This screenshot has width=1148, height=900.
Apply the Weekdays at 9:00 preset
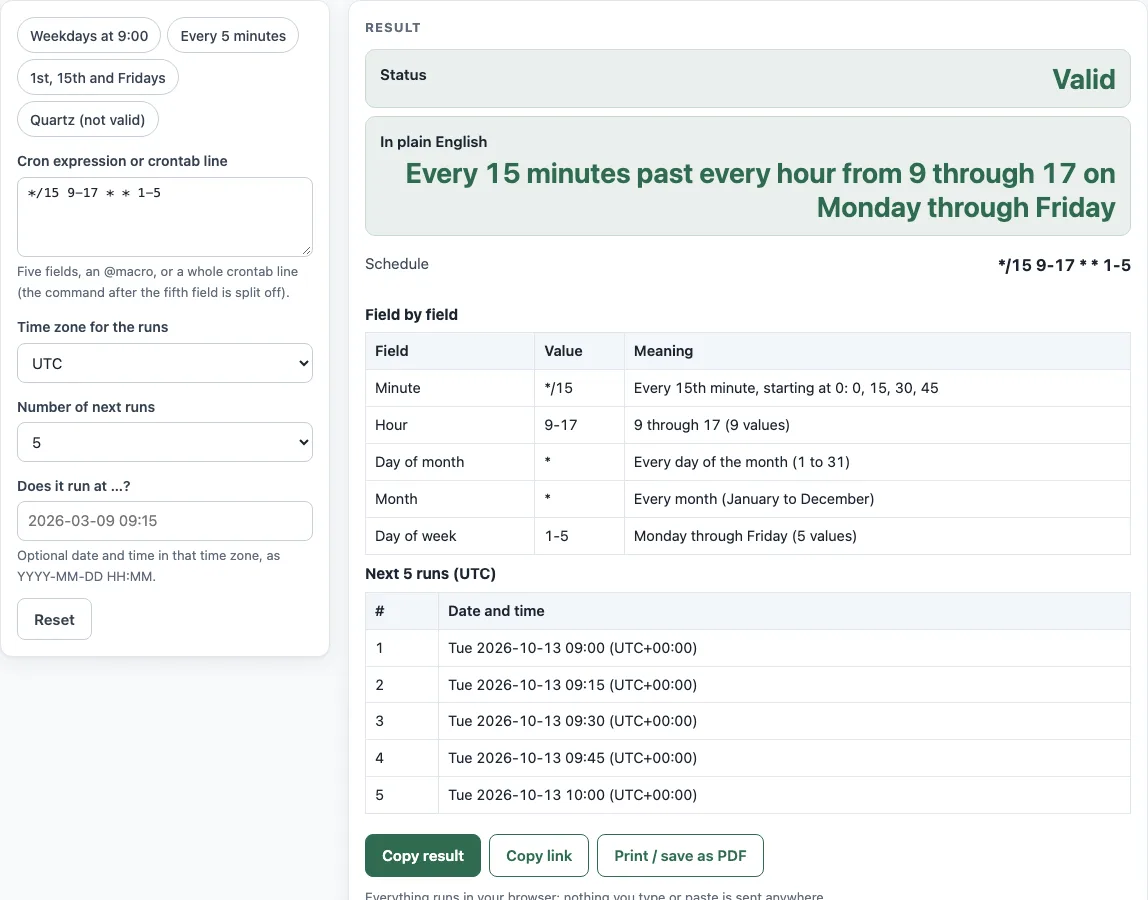pyautogui.click(x=89, y=36)
